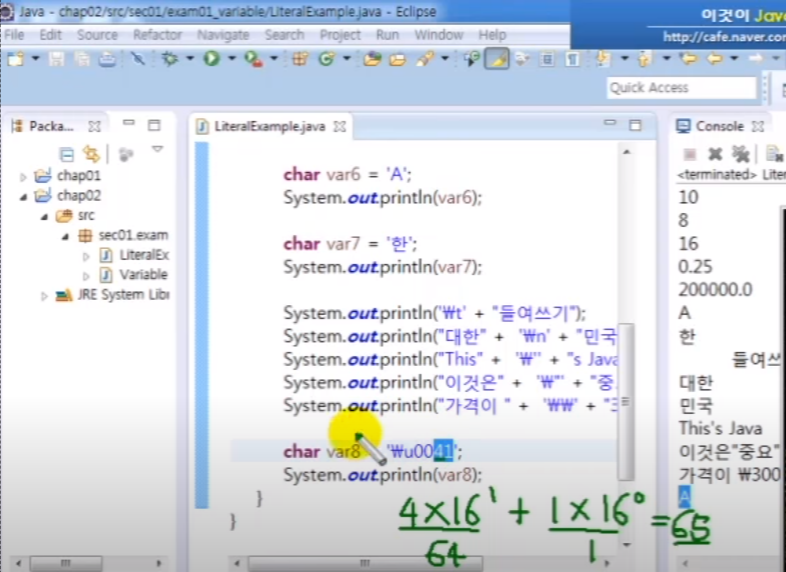Image resolution: width=786 pixels, height=572 pixels.
Task: Collapse the chap02 project node
Action: (23, 197)
